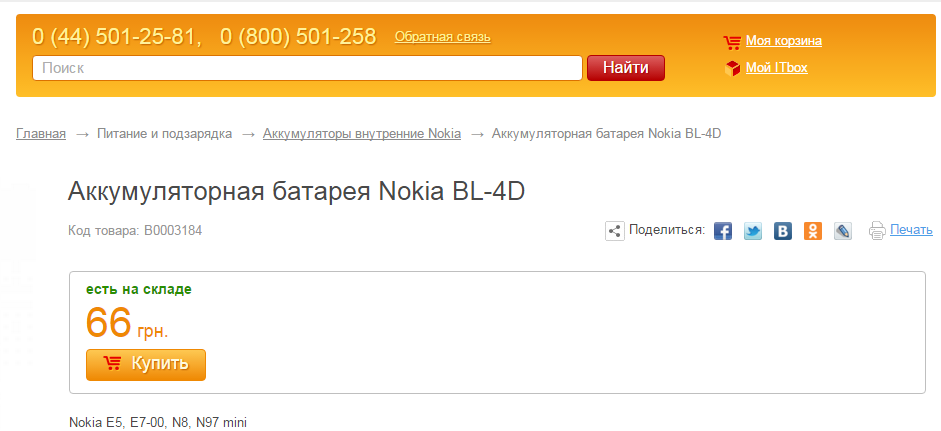Viewport: 941px width, 431px height.
Task: Select Питание и подзарядка breadcrumb
Action: [164, 134]
